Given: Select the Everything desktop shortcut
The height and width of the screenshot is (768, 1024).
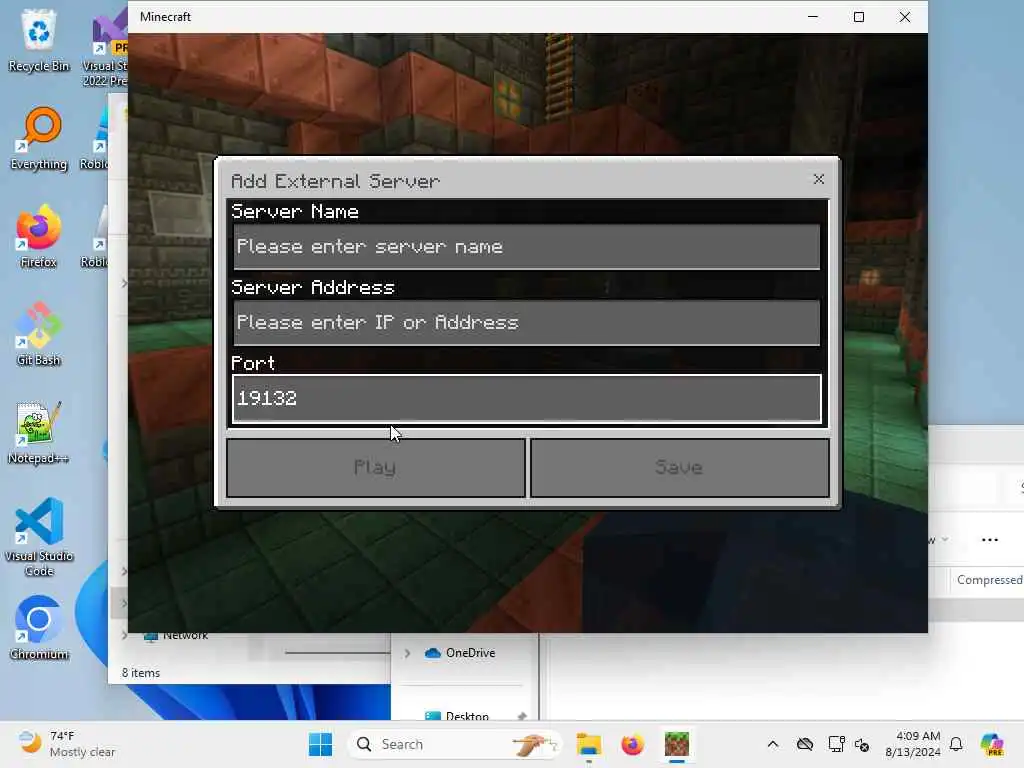Looking at the screenshot, I should [39, 138].
